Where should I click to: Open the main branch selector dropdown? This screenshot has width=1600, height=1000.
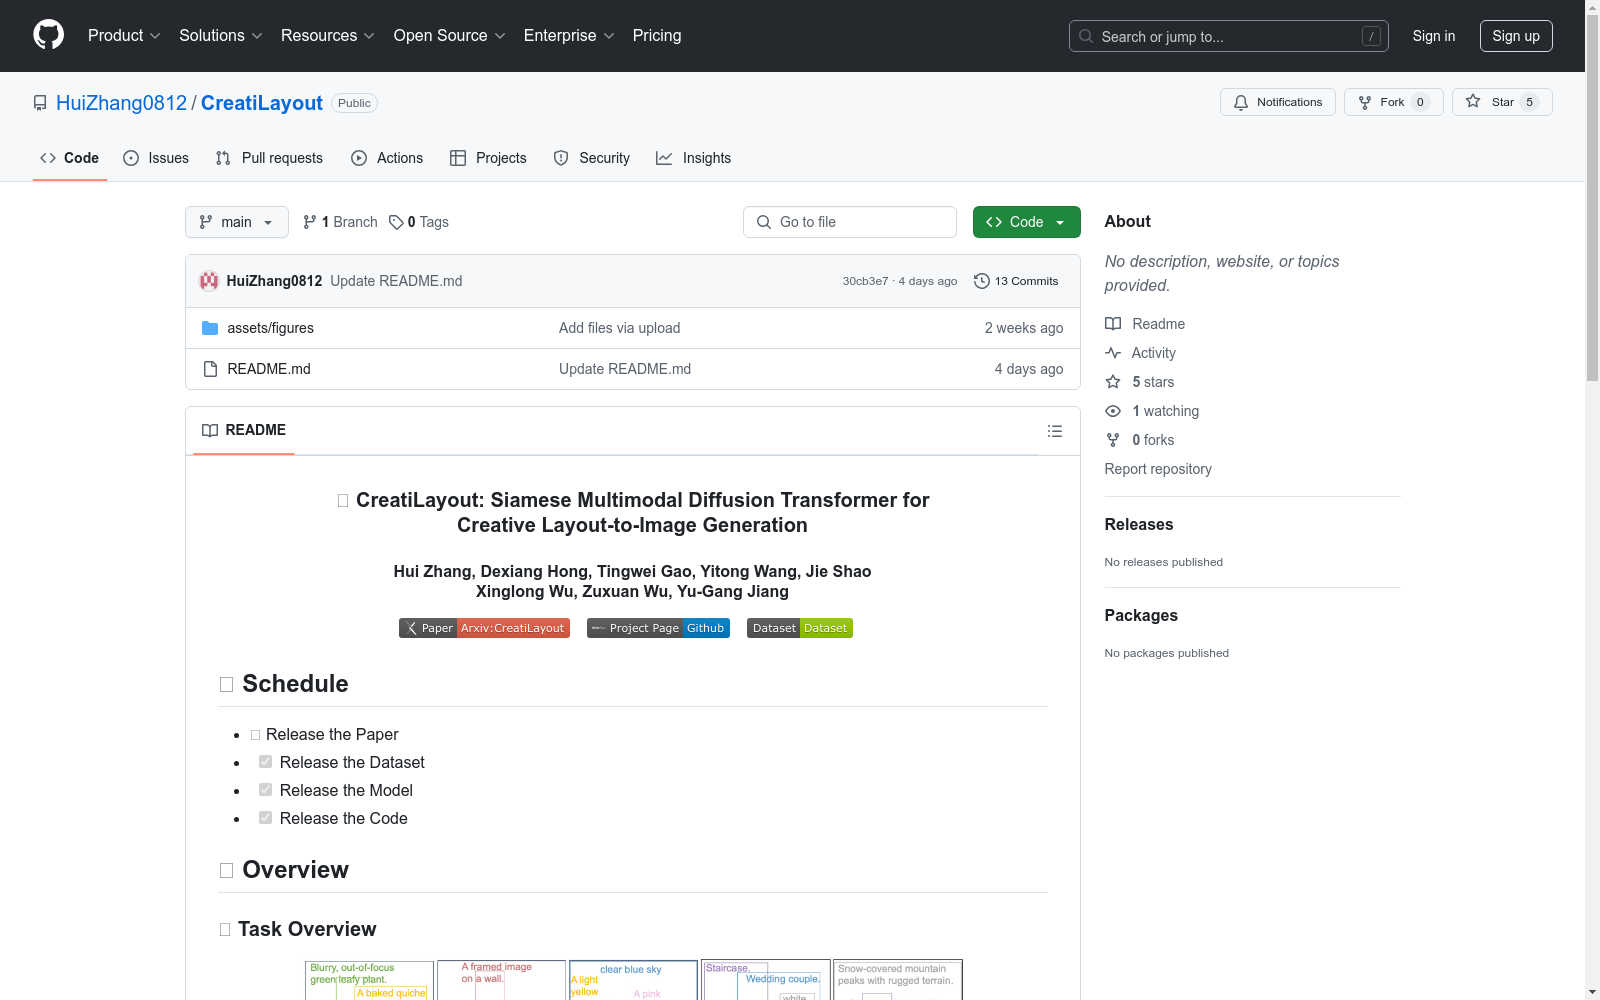click(237, 222)
